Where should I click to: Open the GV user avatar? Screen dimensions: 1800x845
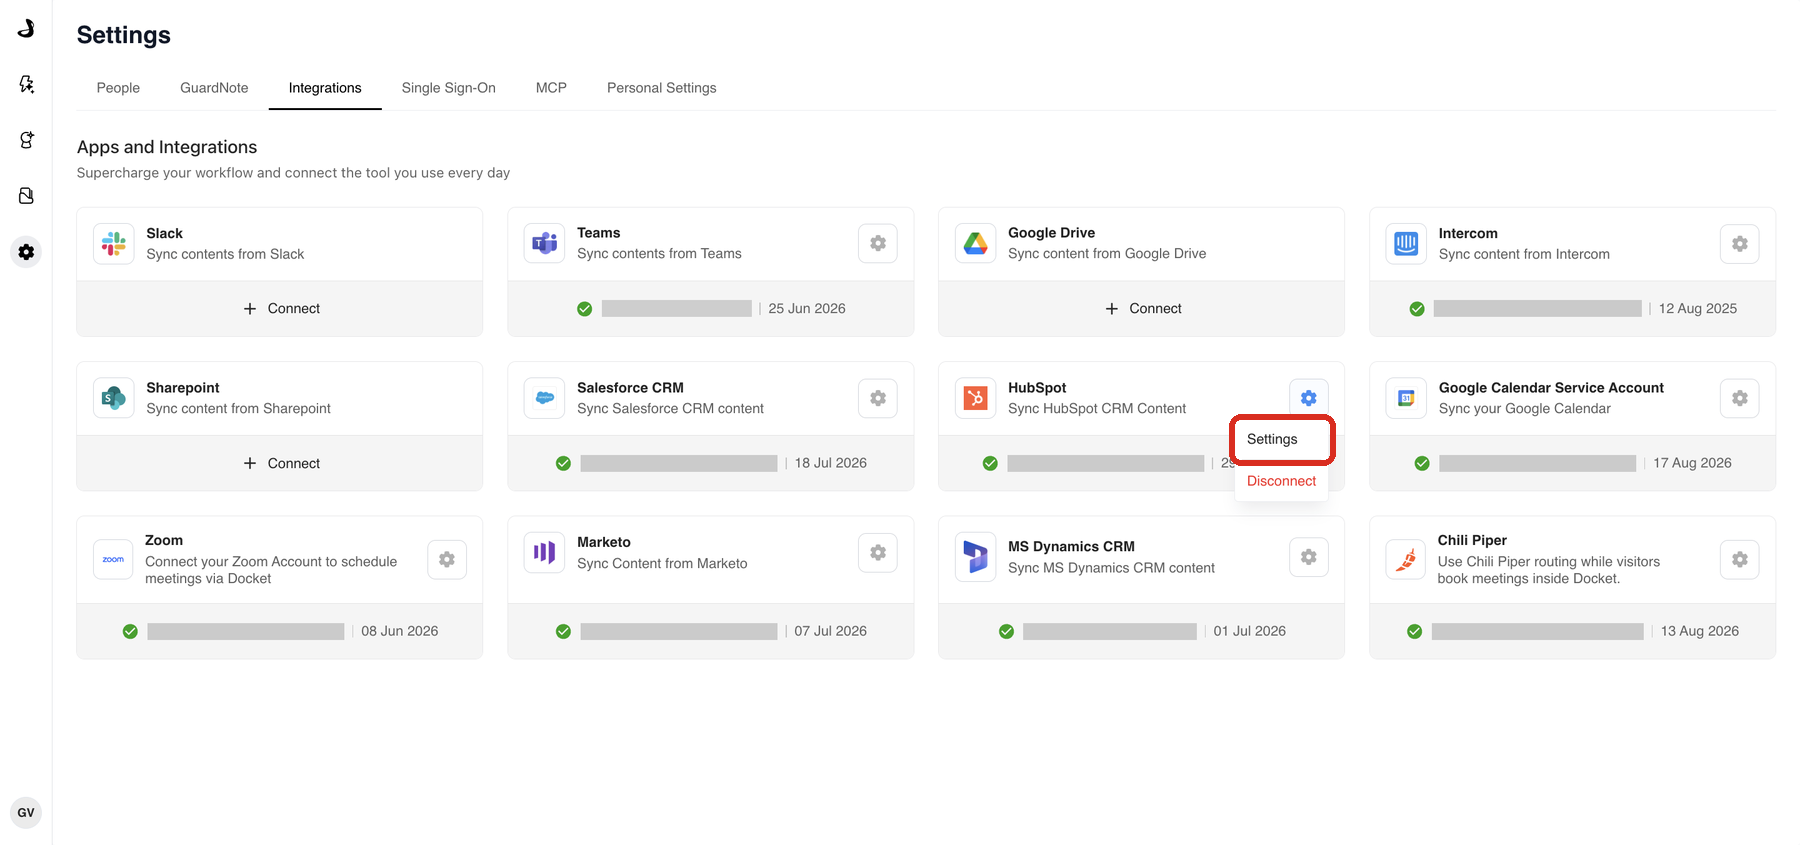pos(26,813)
